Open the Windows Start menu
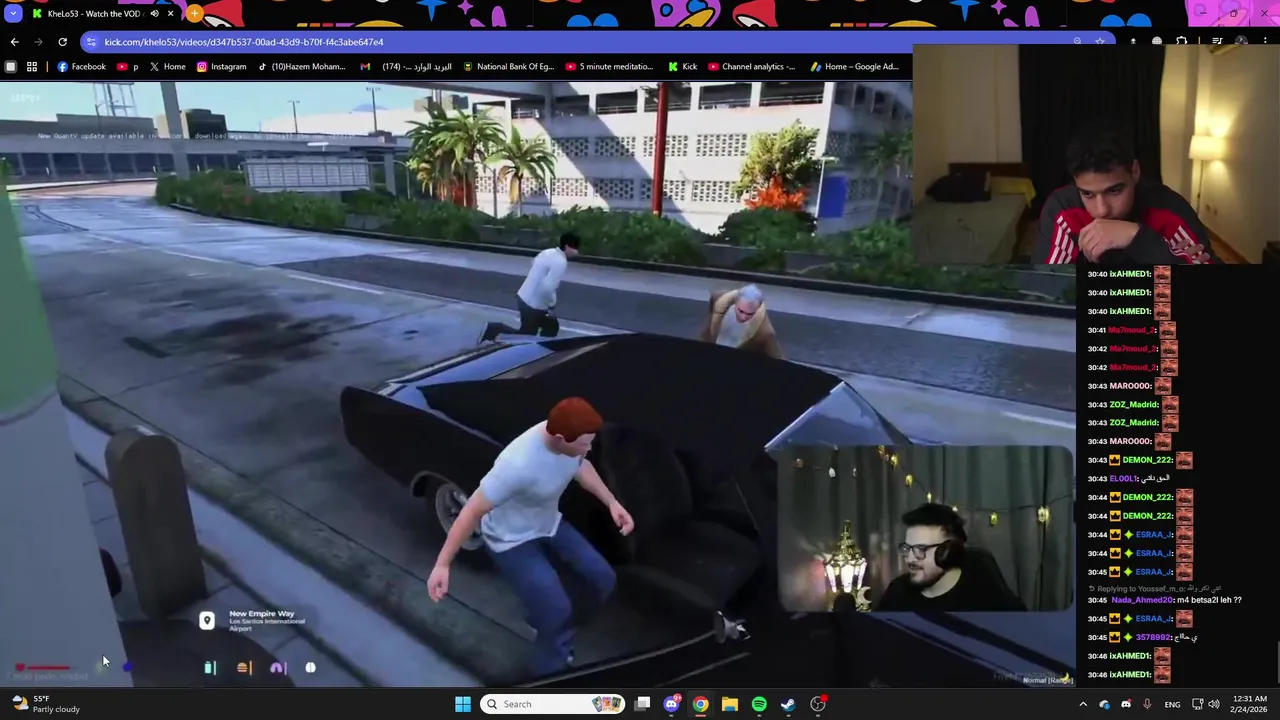Viewport: 1280px width, 720px height. tap(463, 704)
